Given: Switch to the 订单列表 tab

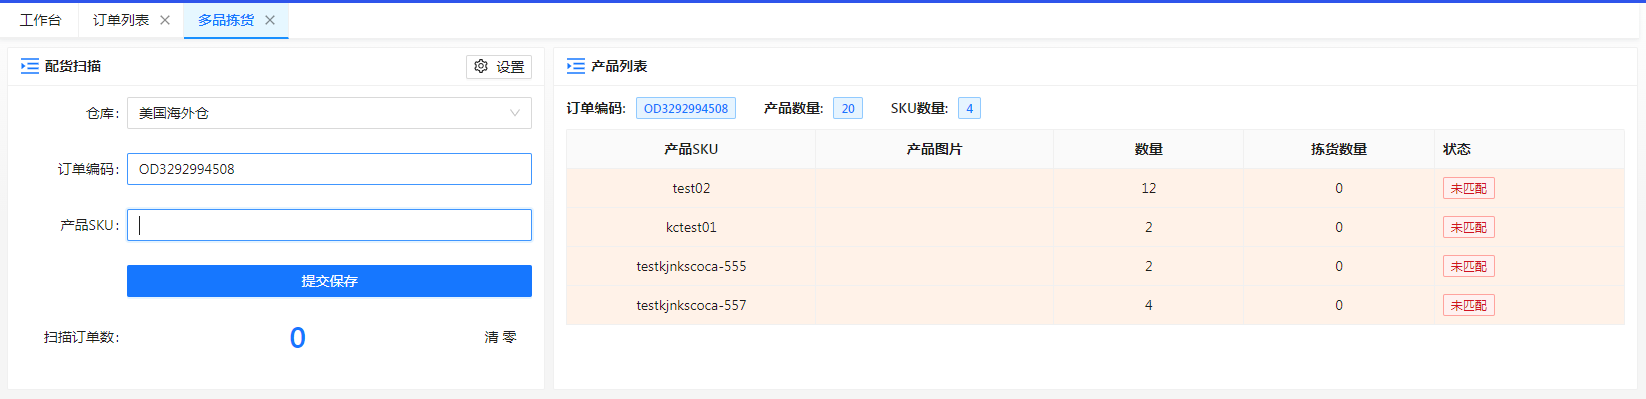Looking at the screenshot, I should pos(121,20).
